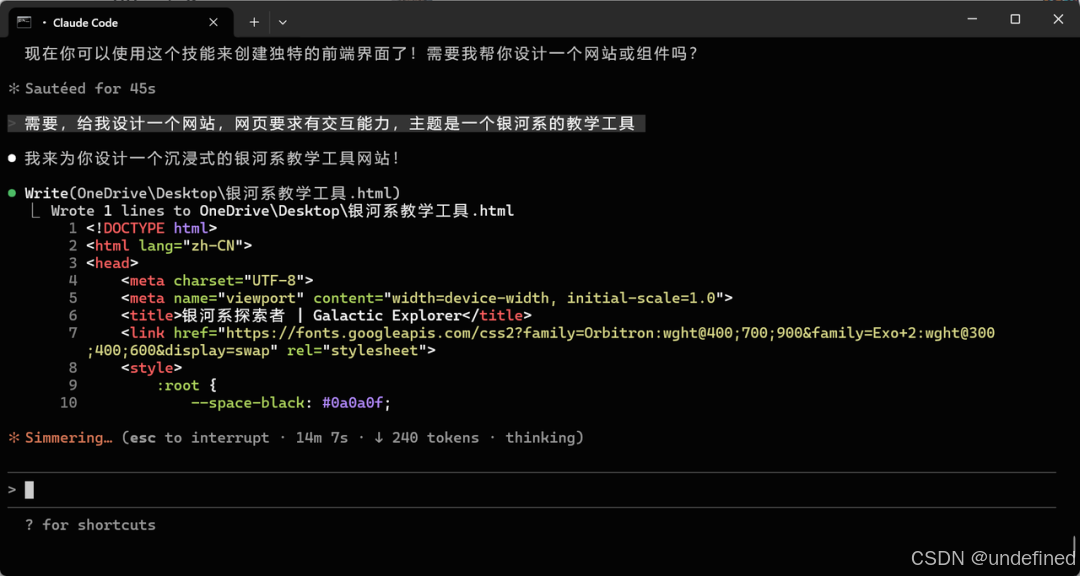Viewport: 1080px width, 576px height.
Task: Maximize the terminal window
Action: click(1015, 19)
